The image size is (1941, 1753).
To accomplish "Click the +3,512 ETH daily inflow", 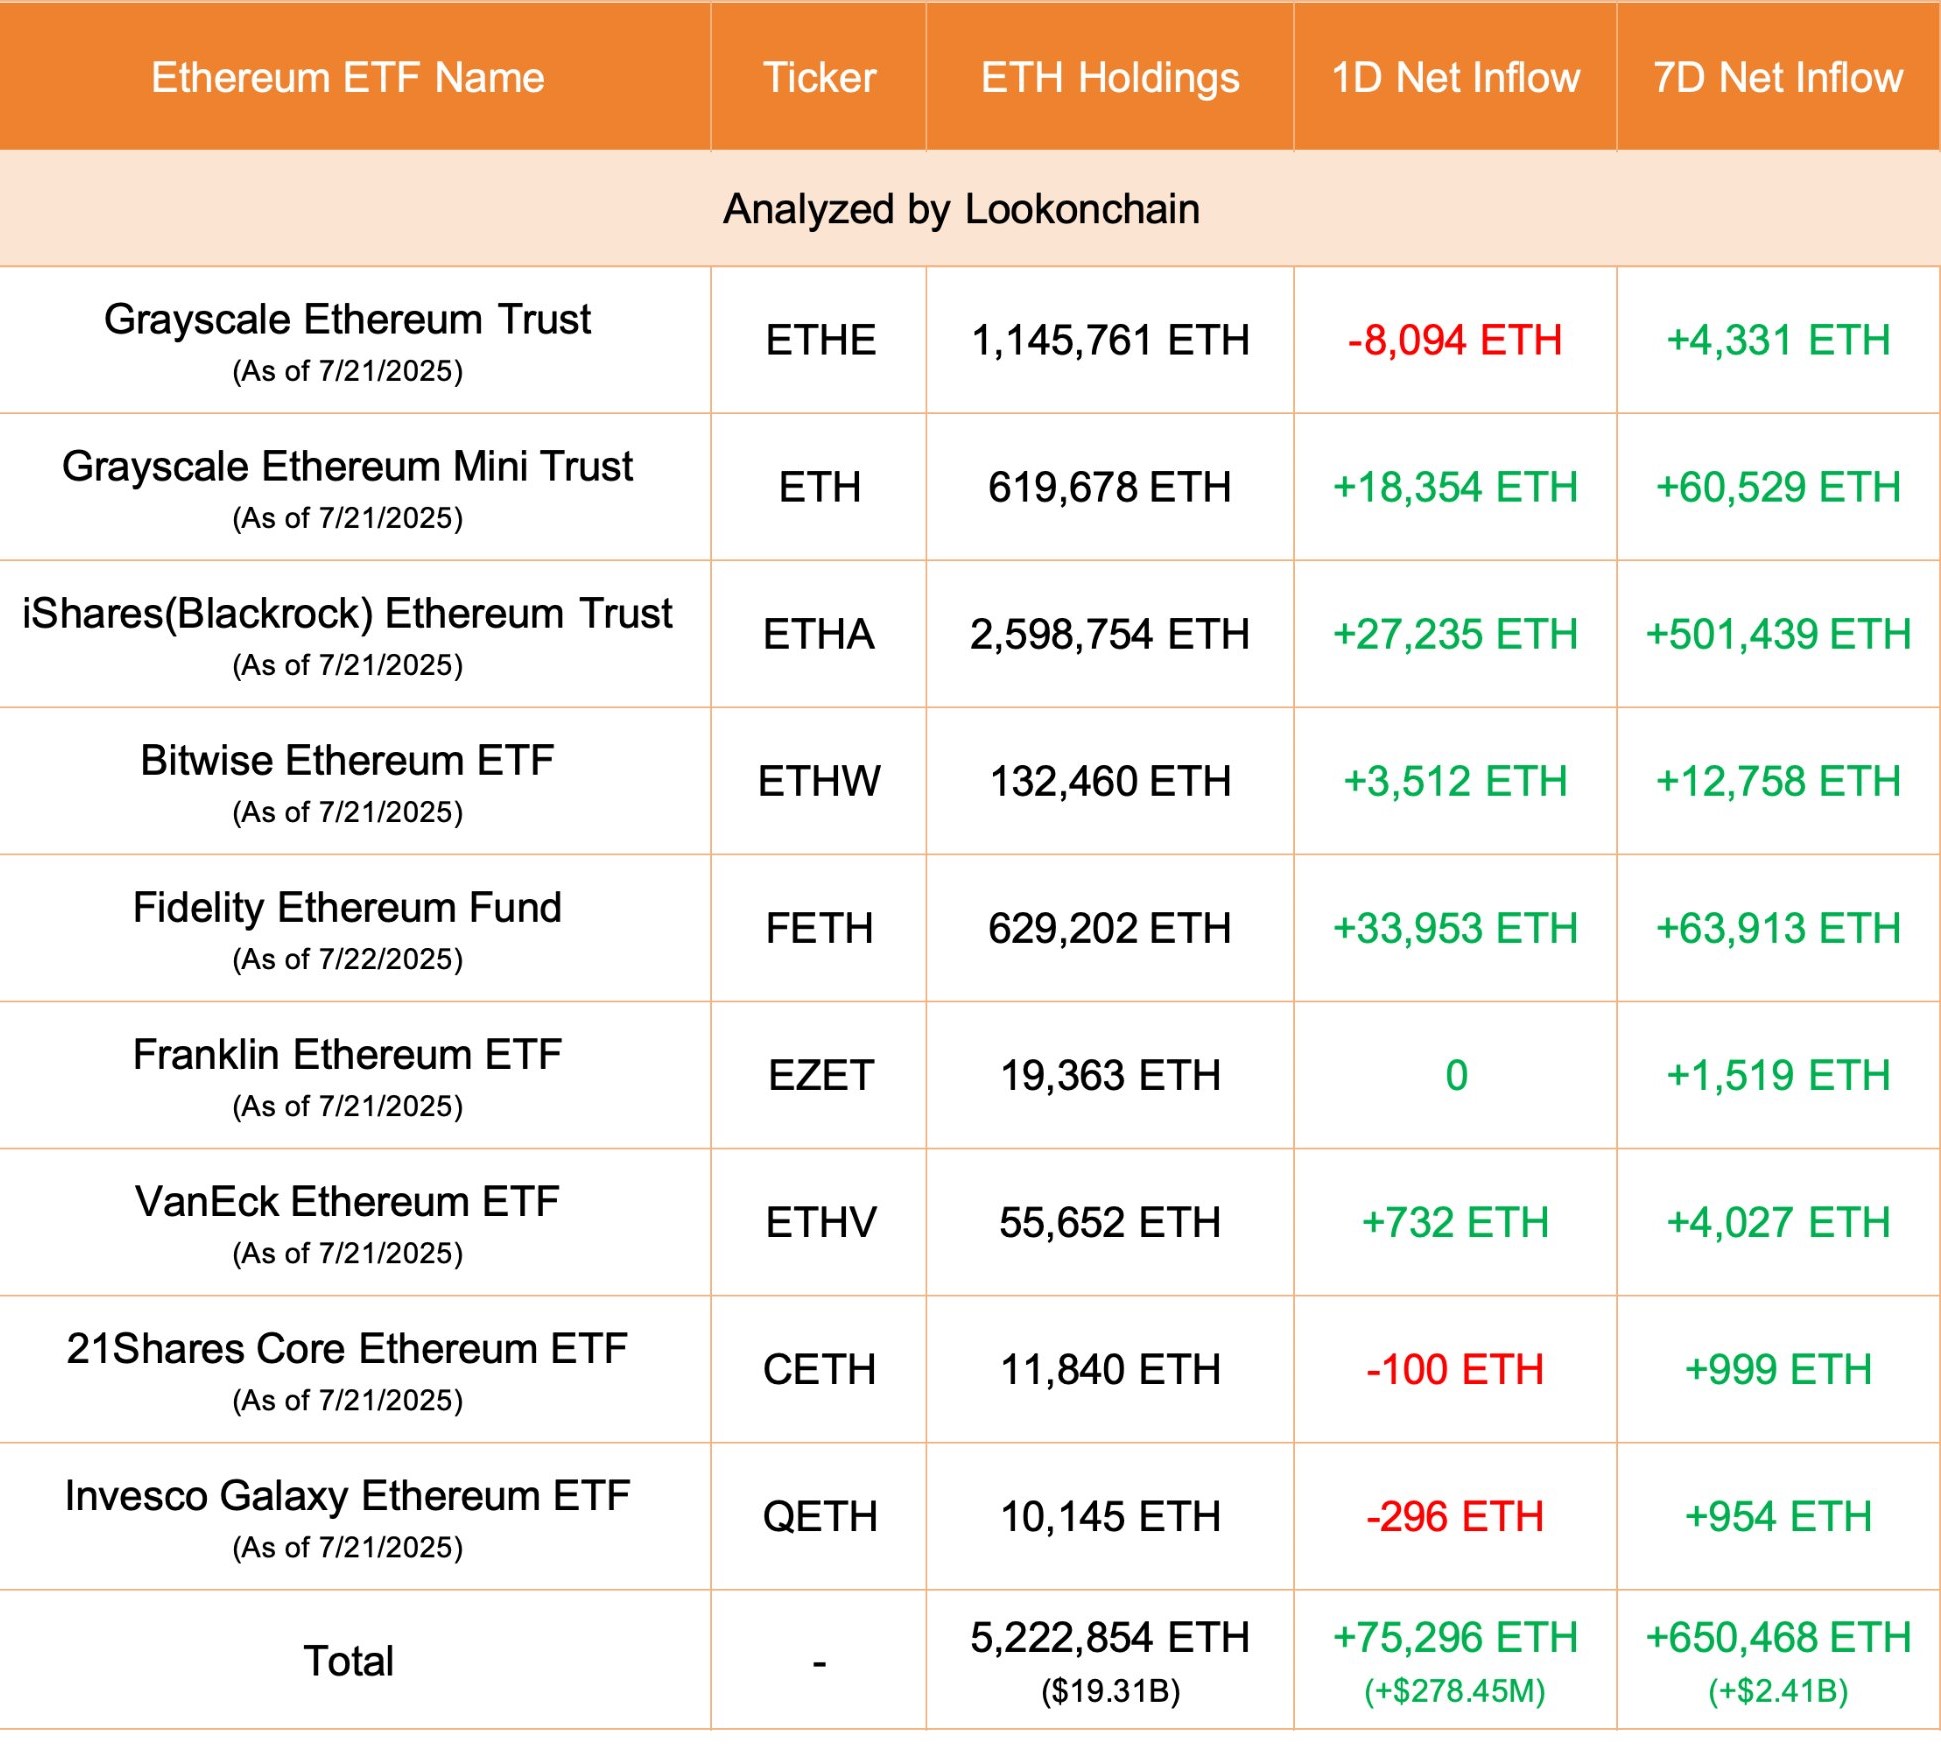I will 1455,782.
